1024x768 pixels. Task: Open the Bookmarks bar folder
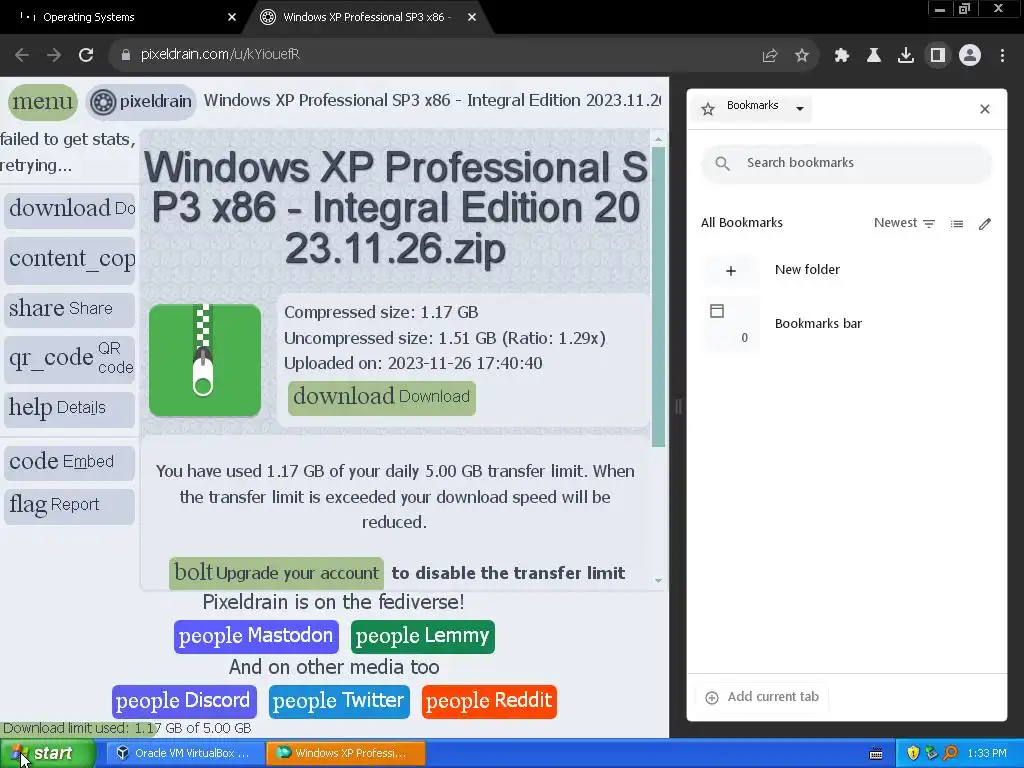[846, 324]
